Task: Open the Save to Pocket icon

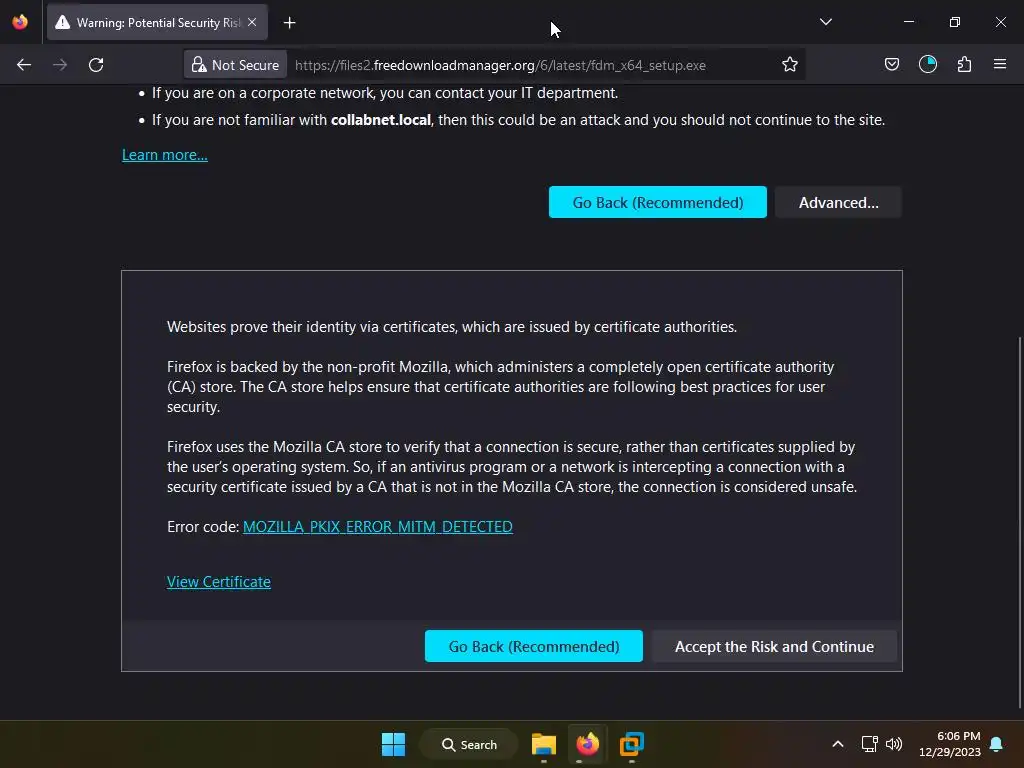Action: (891, 64)
